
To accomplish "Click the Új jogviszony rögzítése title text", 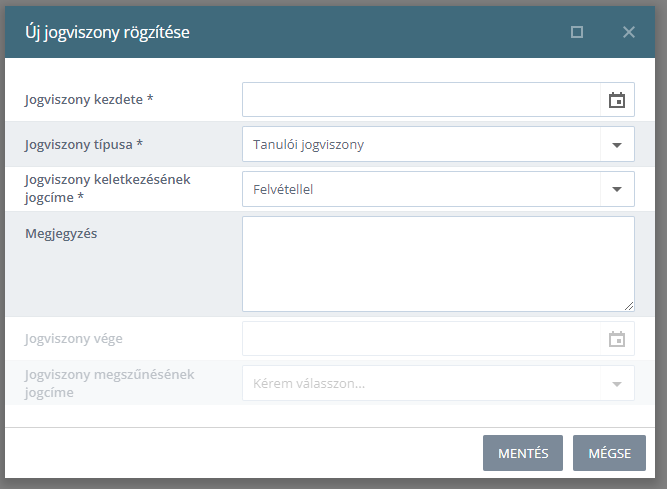I will coord(107,32).
